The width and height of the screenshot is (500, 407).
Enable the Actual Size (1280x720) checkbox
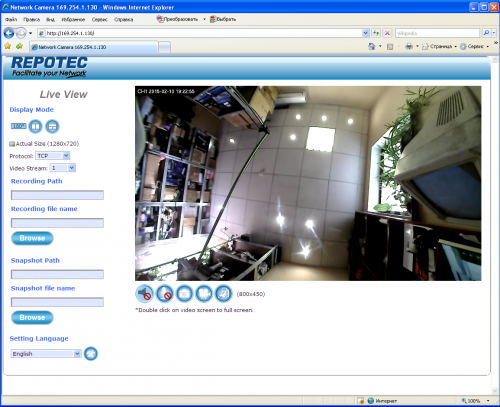pos(12,144)
